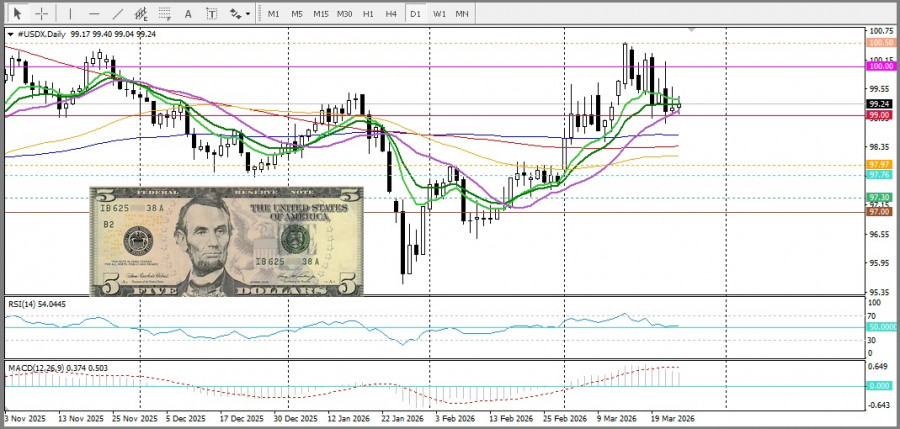Toggle the active D1 timeframe button

point(415,14)
